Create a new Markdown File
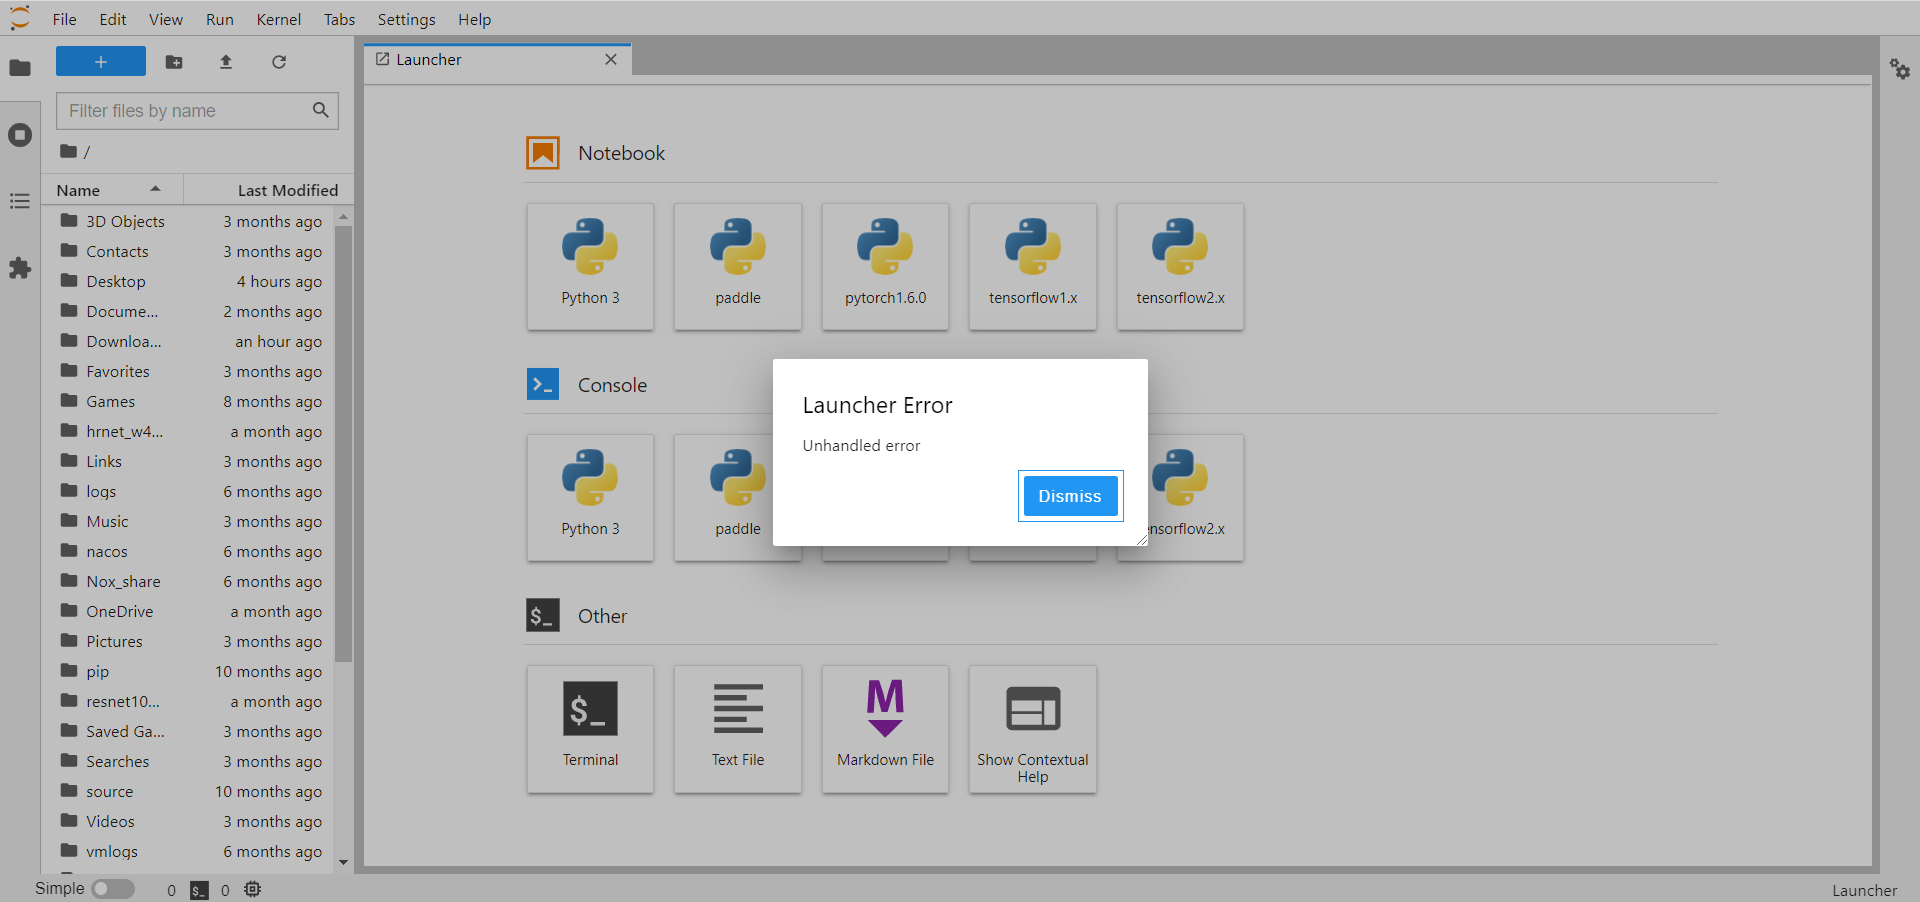Screen dimensions: 1920x902 [885, 729]
